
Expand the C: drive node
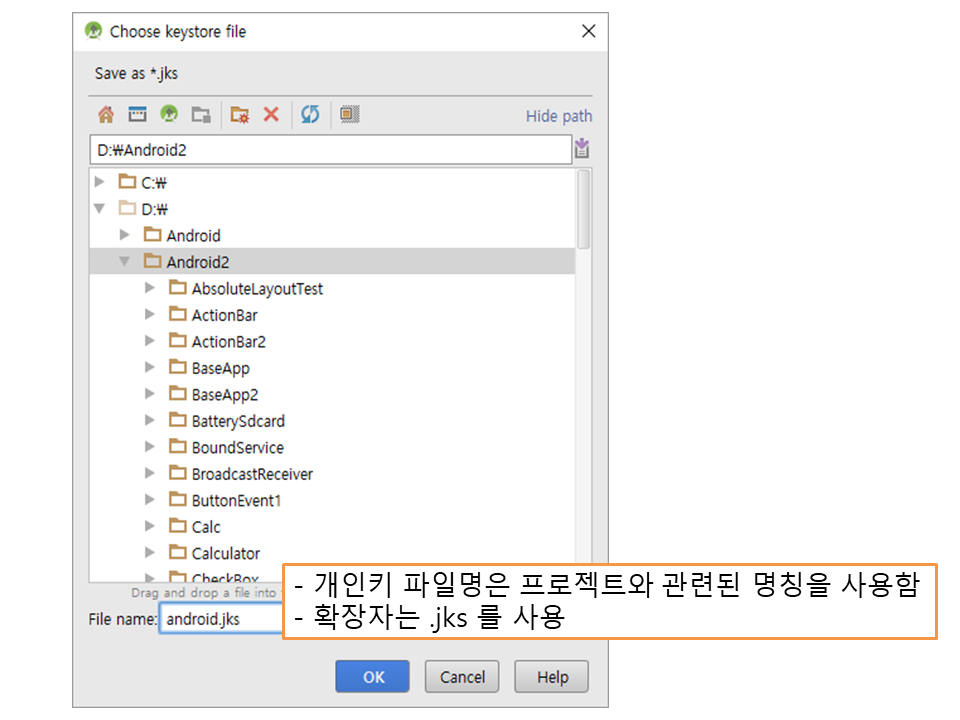[x=99, y=182]
